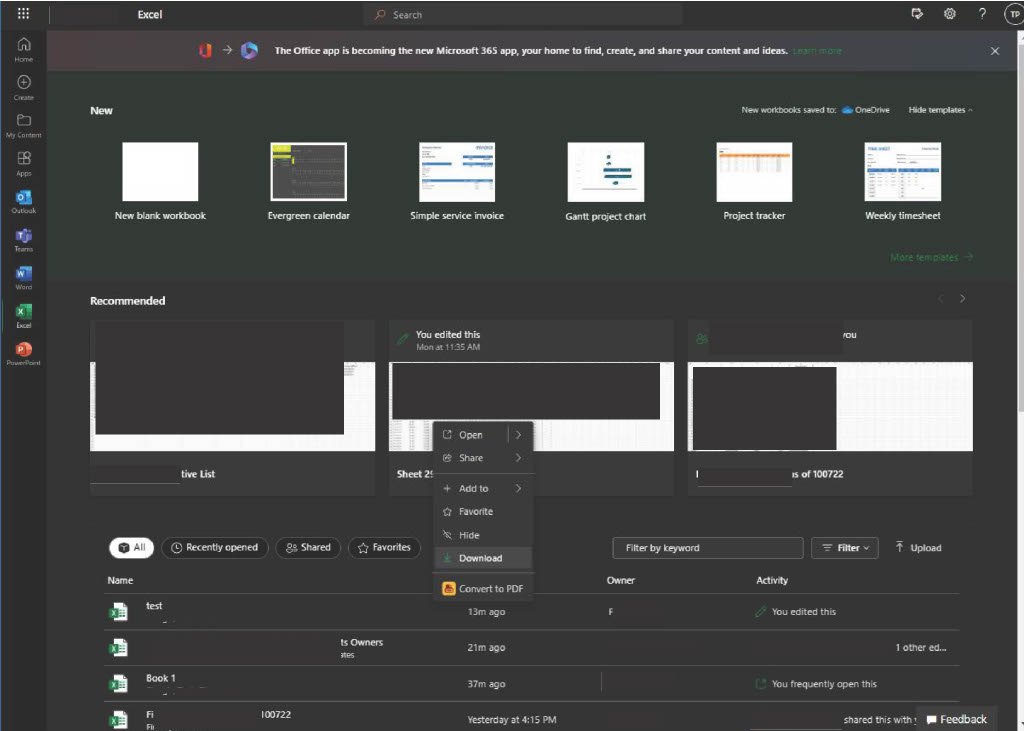Click the 'Yesterday at 4:15 PM' file row
1024x731 pixels.
tap(532, 719)
